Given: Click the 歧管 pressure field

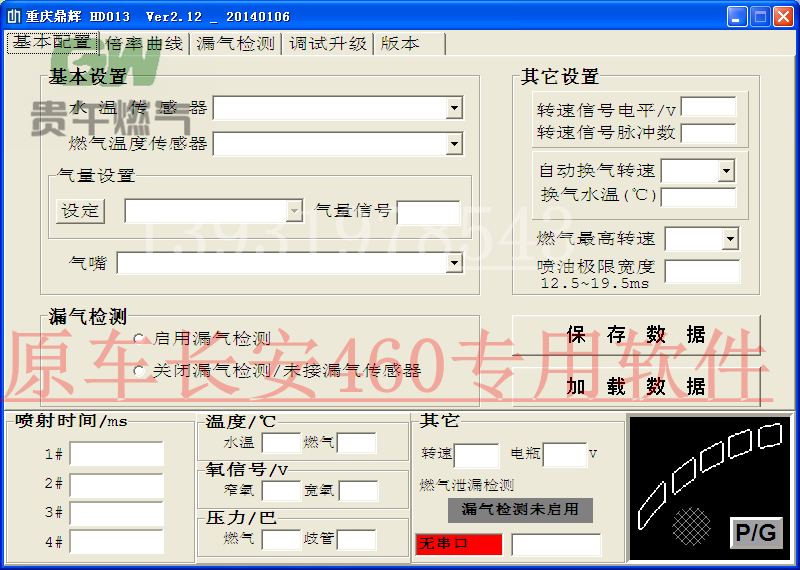Looking at the screenshot, I should pyautogui.click(x=357, y=539).
